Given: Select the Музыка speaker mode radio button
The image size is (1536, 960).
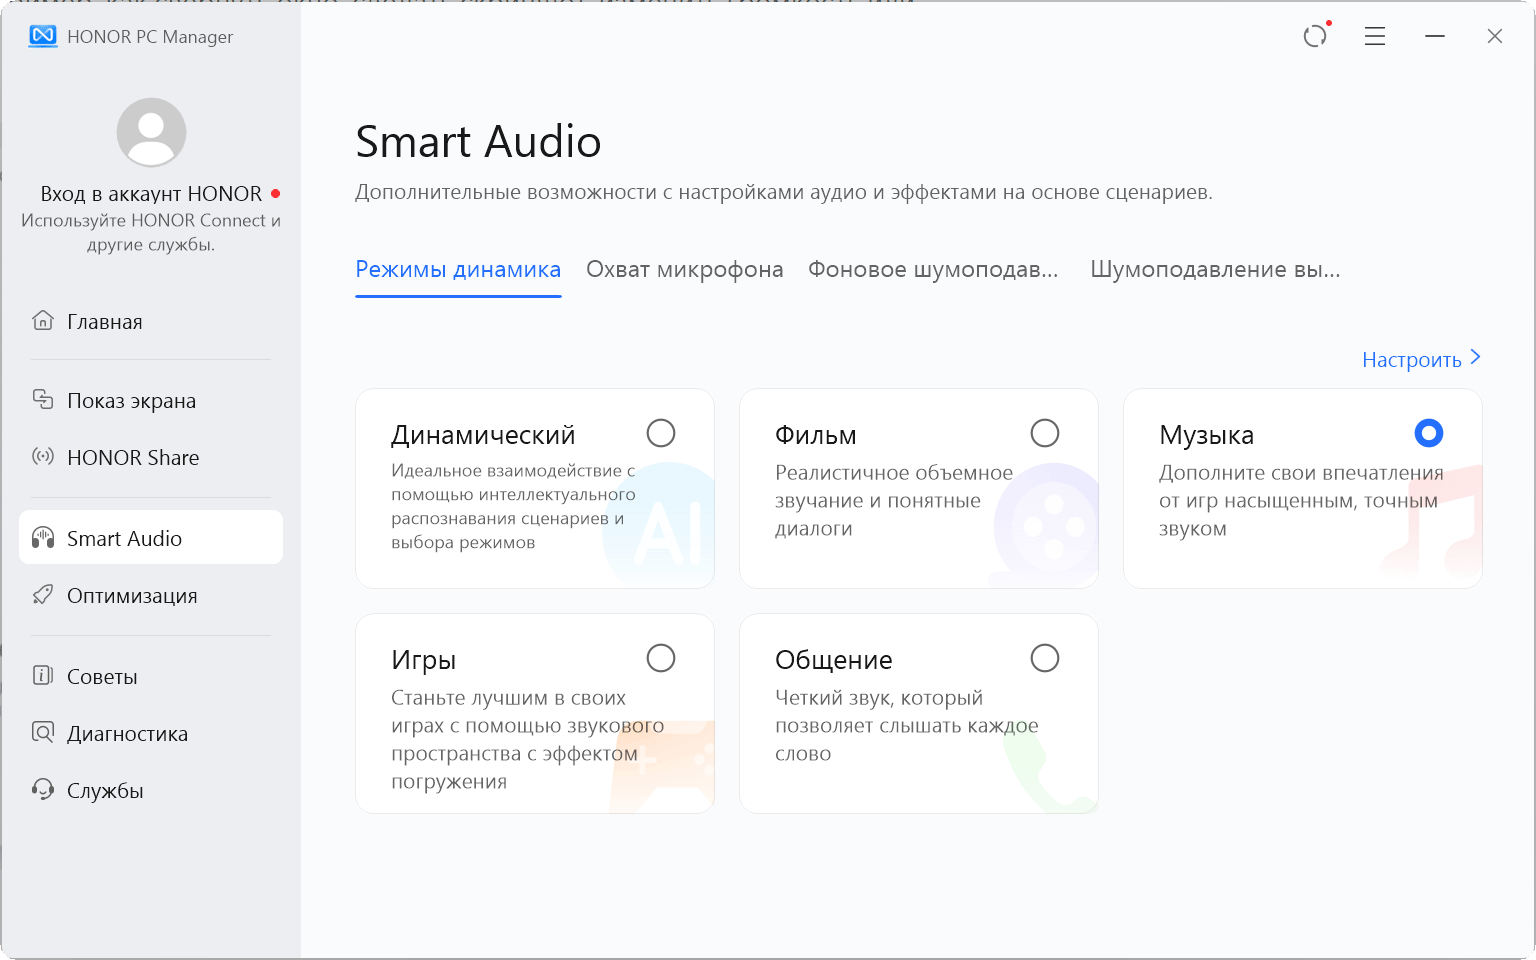Looking at the screenshot, I should pos(1429,433).
